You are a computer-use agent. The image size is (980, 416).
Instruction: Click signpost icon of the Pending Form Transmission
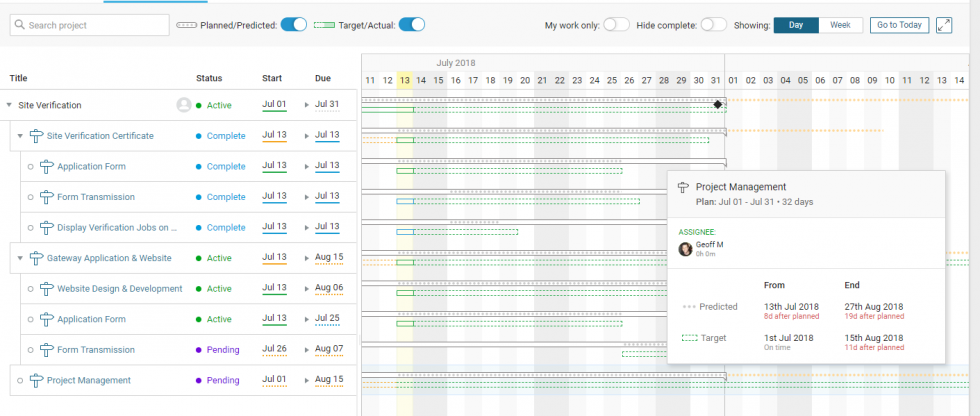coord(47,350)
